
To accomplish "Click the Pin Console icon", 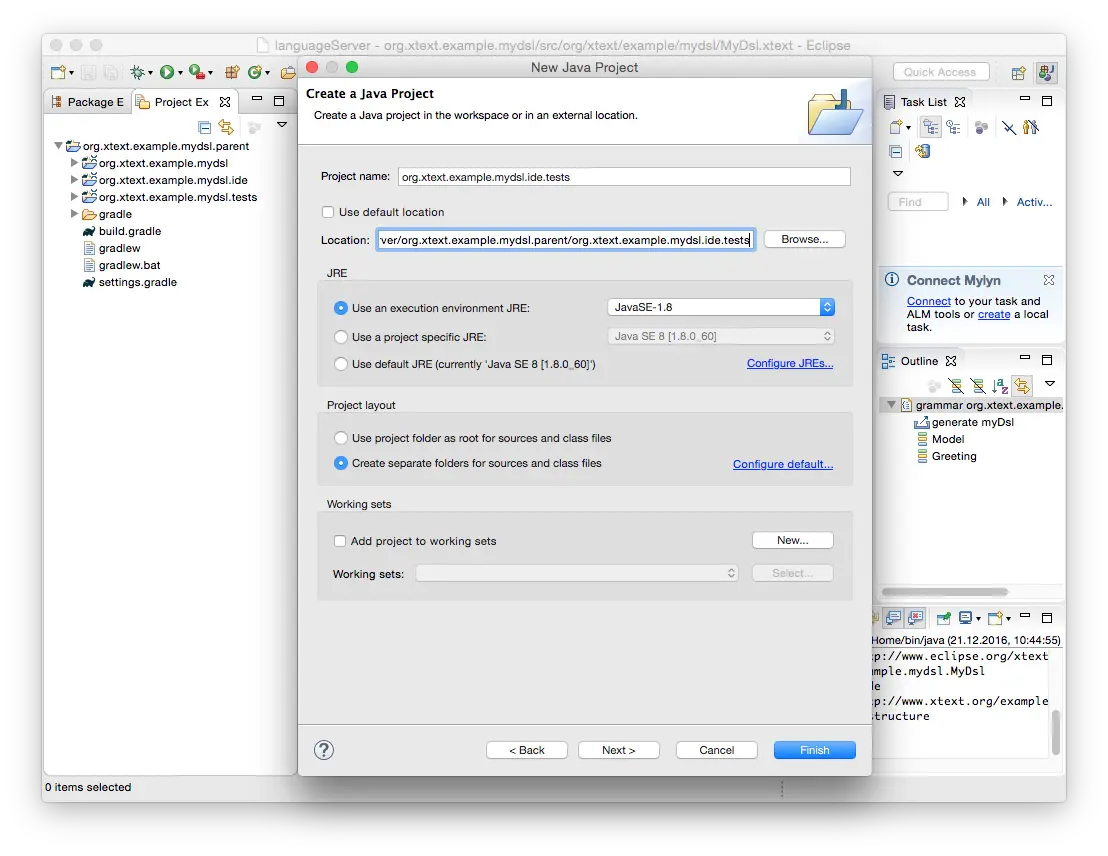I will pyautogui.click(x=944, y=618).
